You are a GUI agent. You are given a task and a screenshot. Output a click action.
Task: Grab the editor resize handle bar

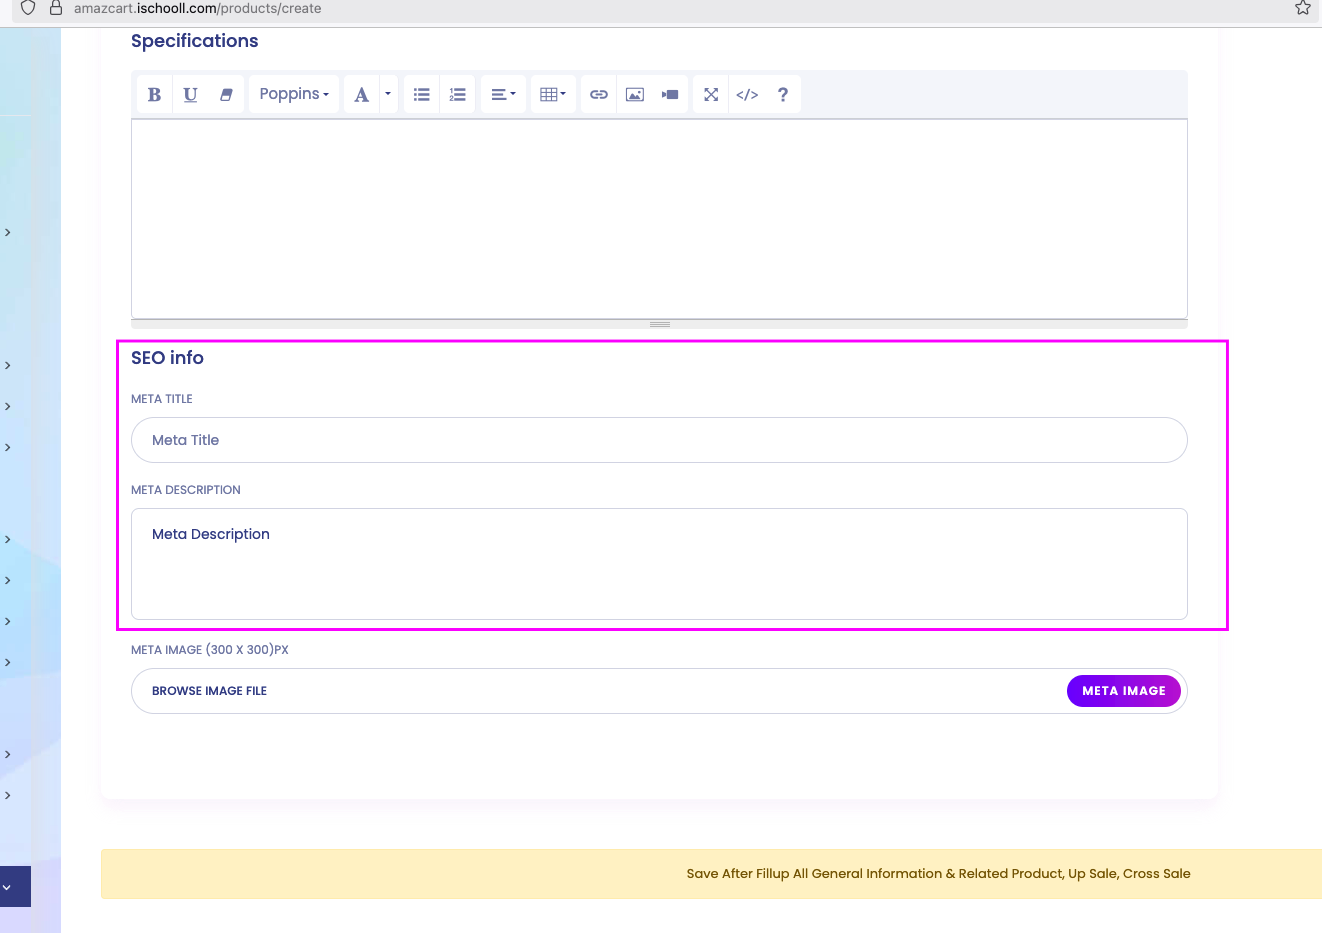659,324
